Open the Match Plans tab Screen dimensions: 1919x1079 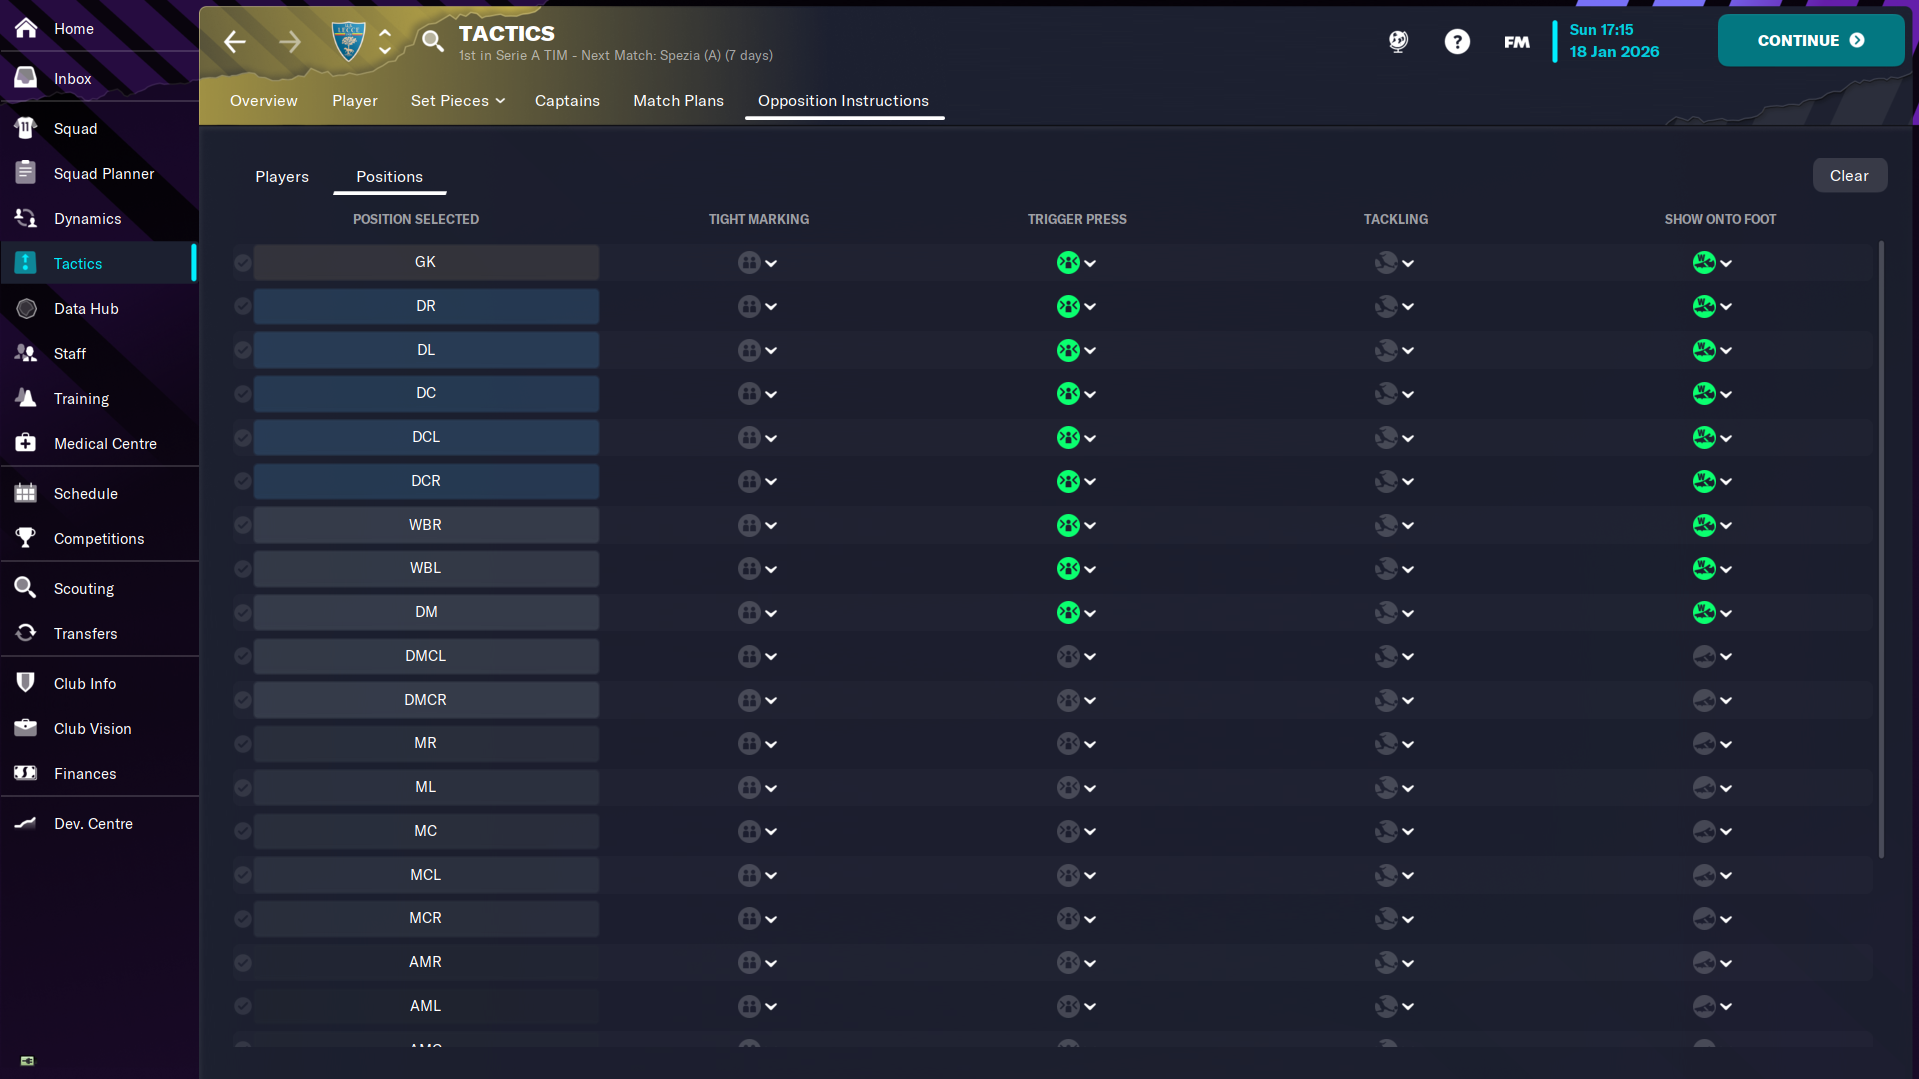click(678, 101)
